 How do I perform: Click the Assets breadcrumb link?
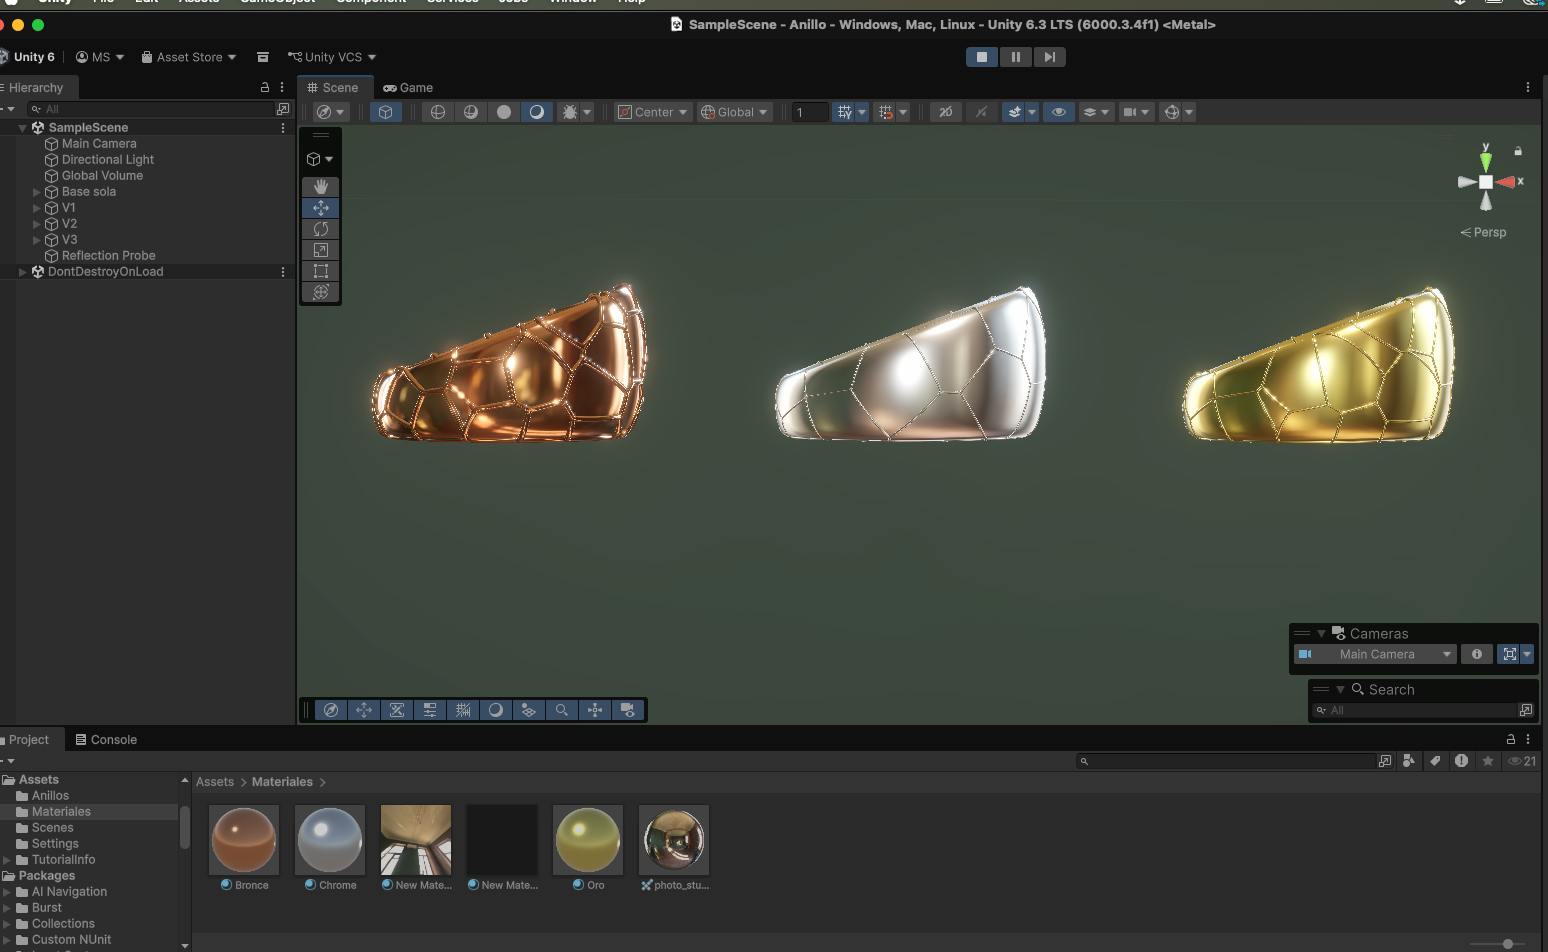point(215,782)
